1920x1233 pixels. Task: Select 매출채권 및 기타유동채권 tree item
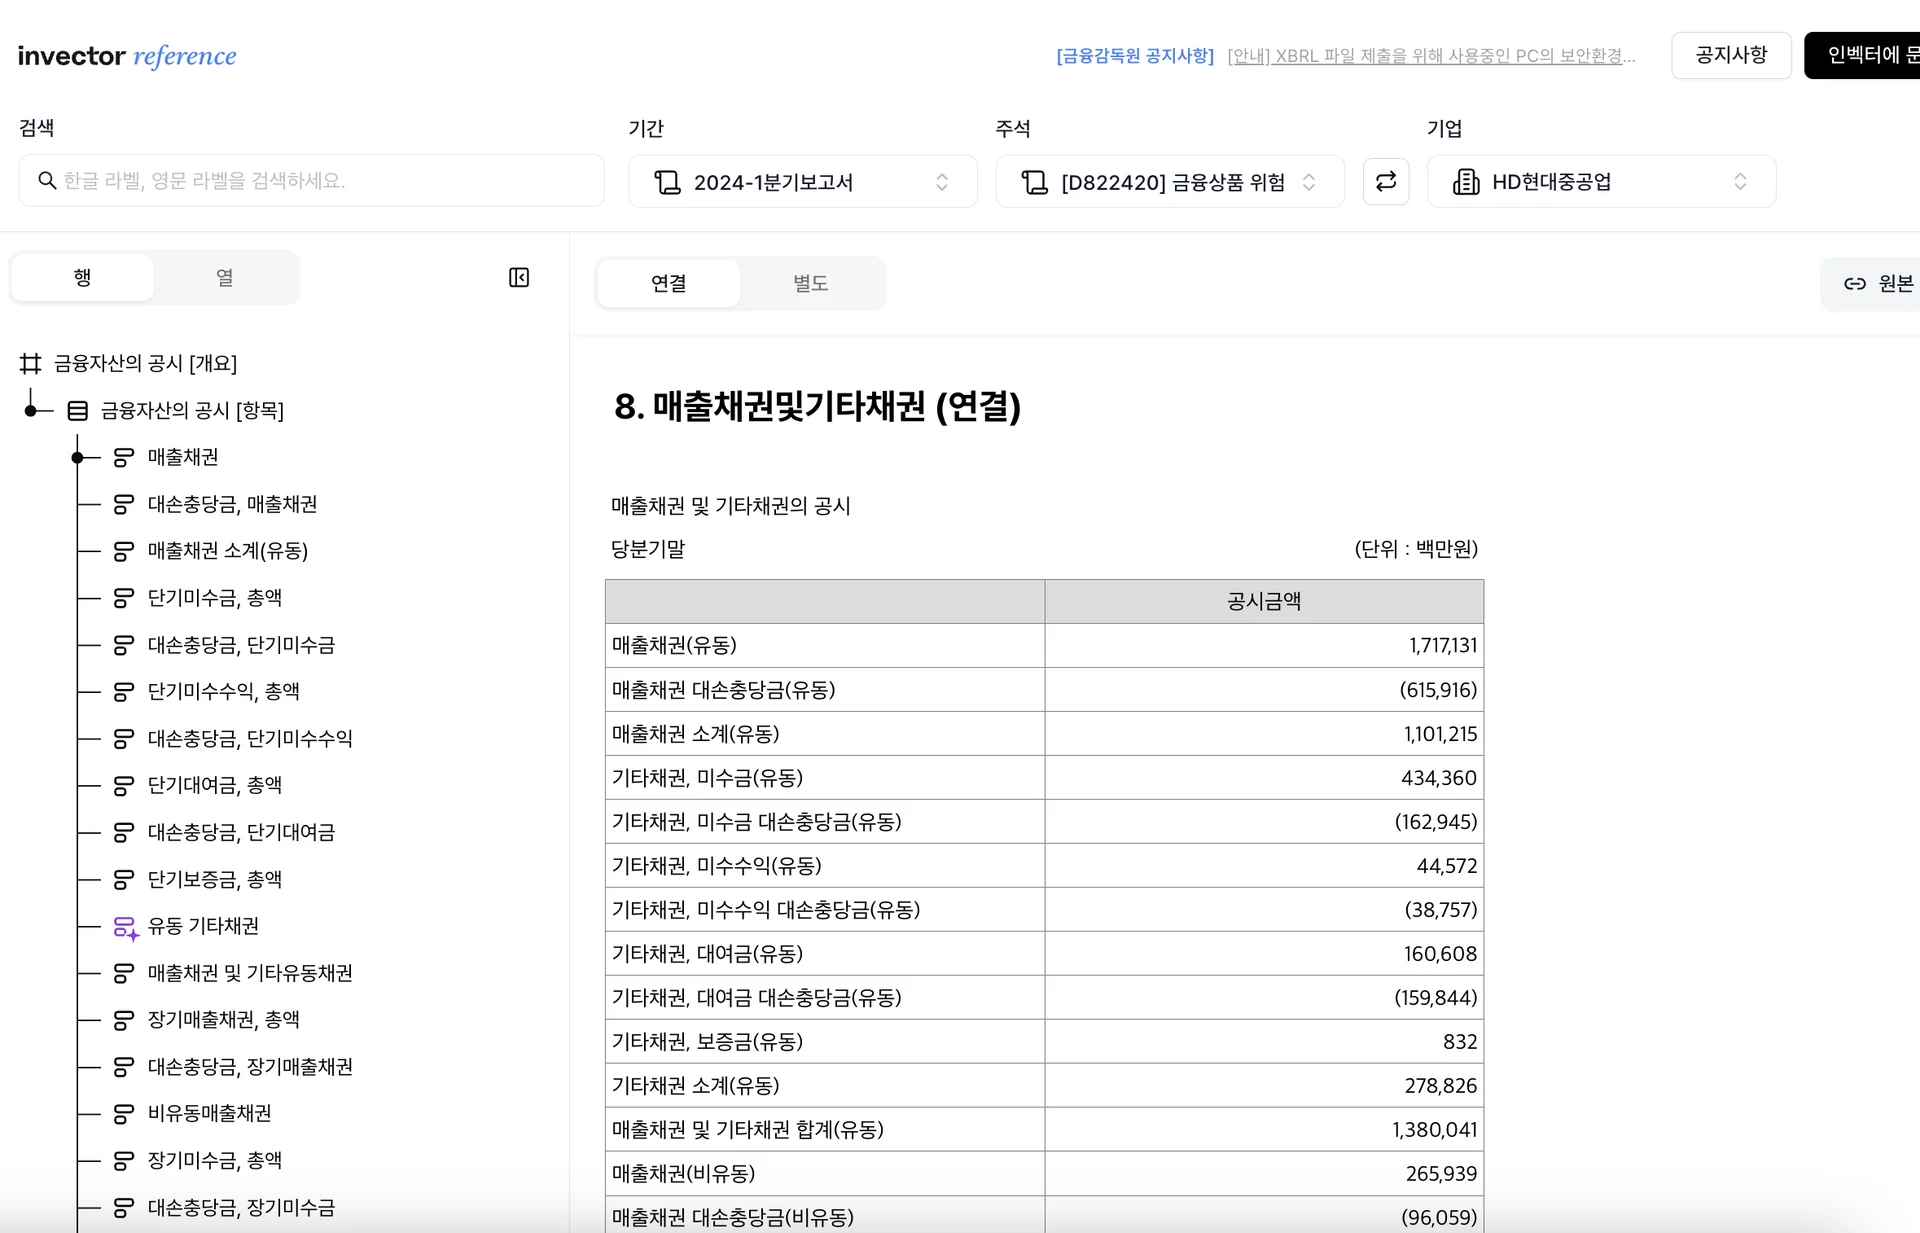click(250, 973)
